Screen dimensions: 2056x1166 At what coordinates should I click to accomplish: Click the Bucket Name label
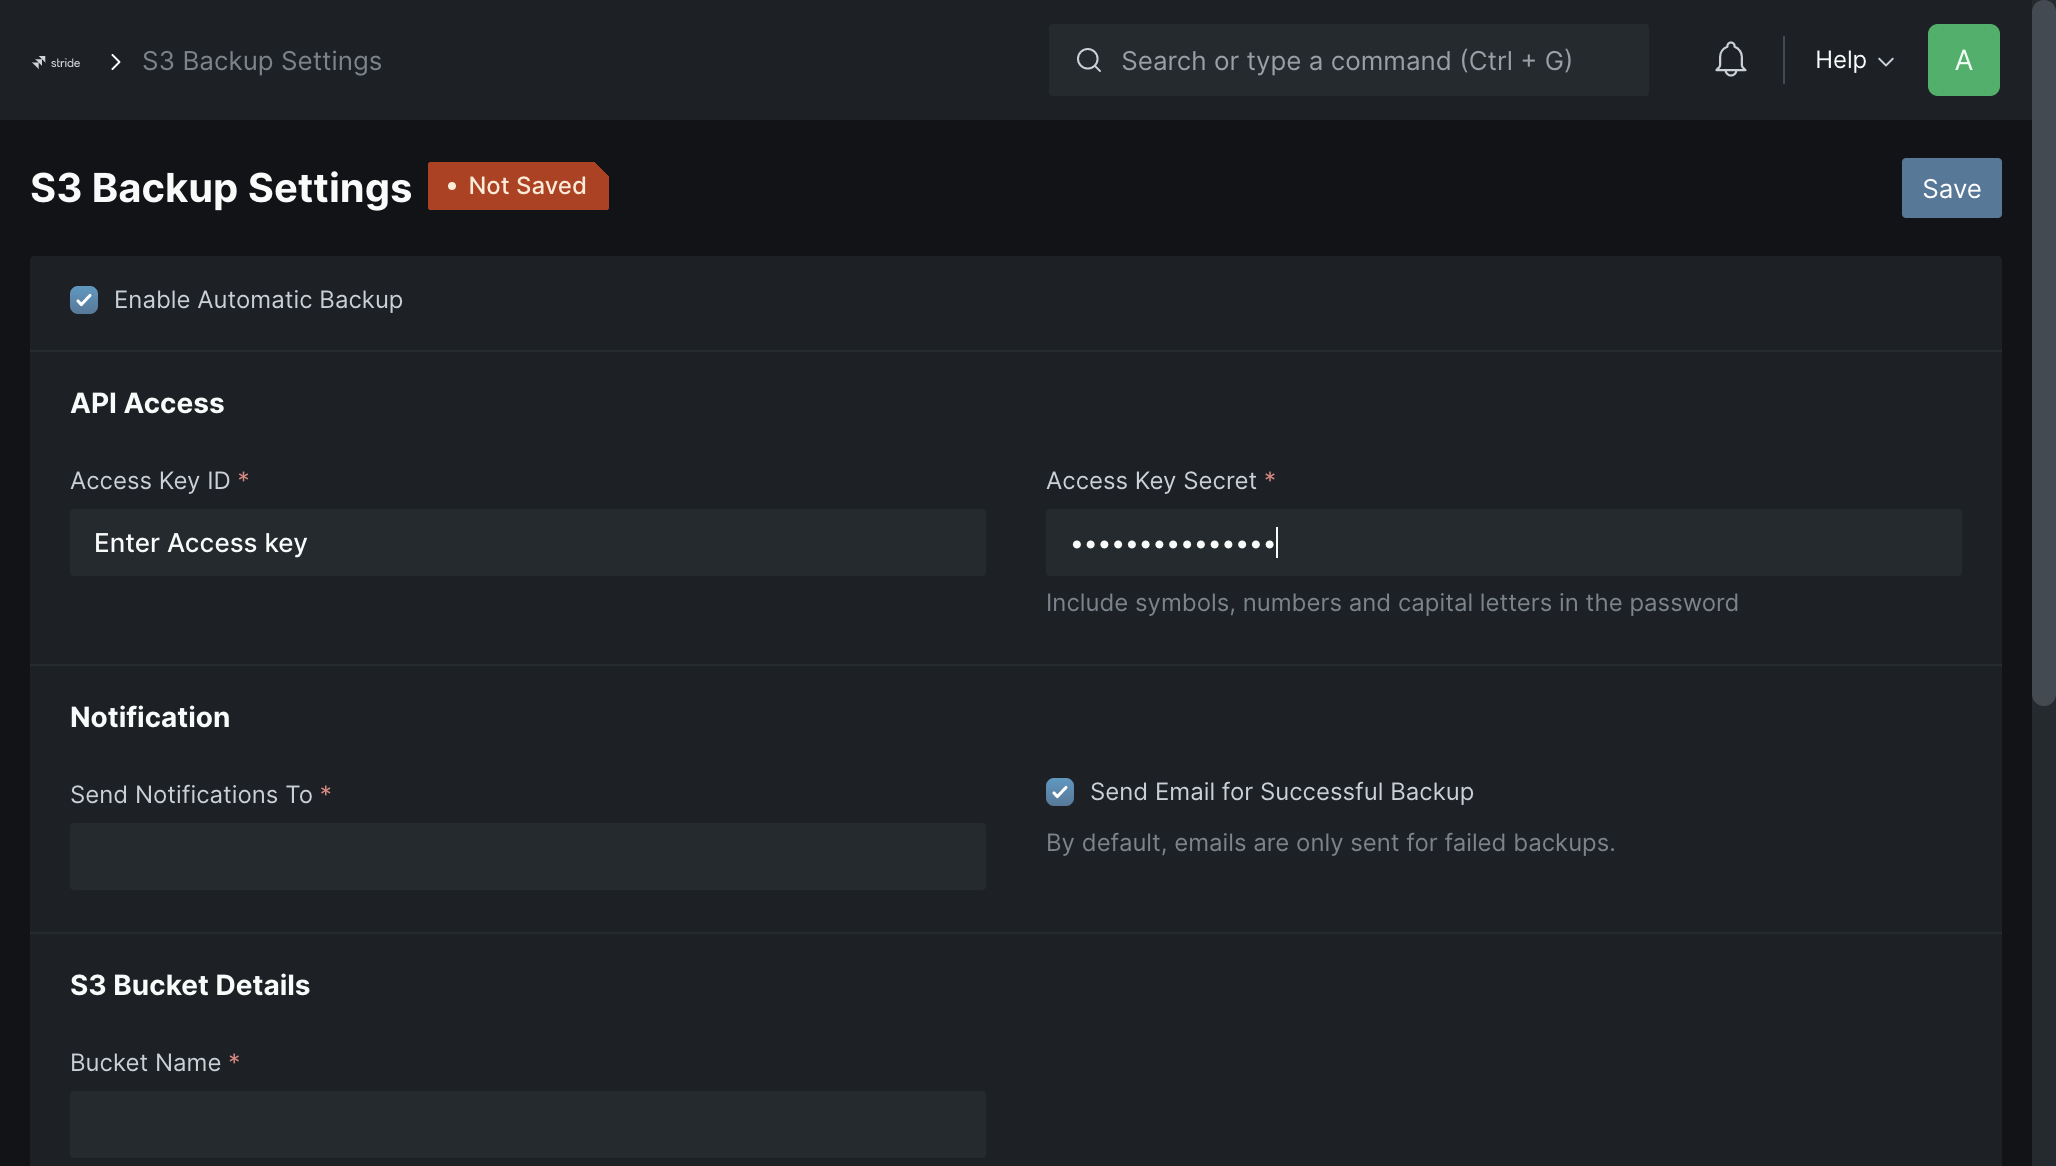click(145, 1063)
